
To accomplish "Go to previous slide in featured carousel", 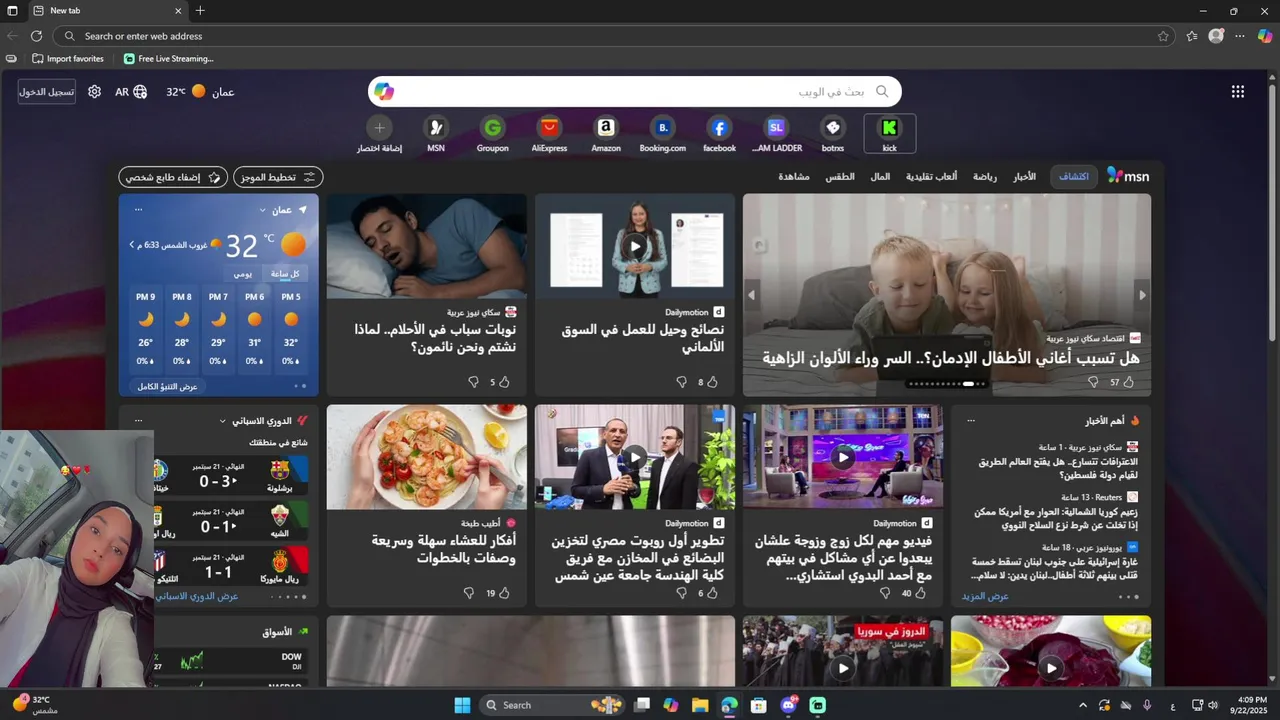I will [752, 295].
